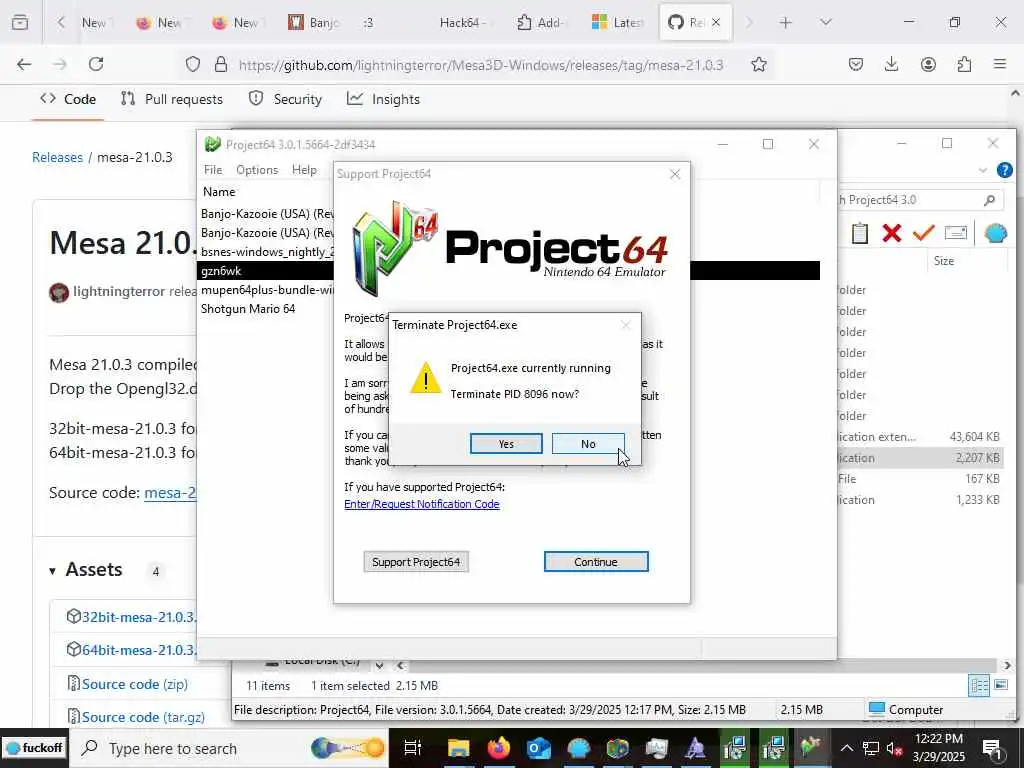Viewport: 1024px width, 768px height.
Task: Open a new browser tab with plus
Action: (x=786, y=23)
